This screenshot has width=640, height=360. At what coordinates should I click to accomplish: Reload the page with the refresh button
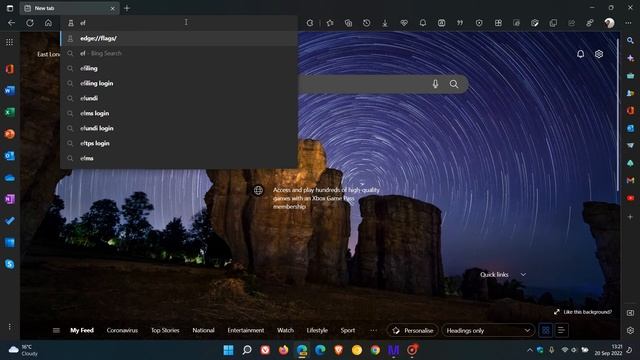[x=30, y=23]
